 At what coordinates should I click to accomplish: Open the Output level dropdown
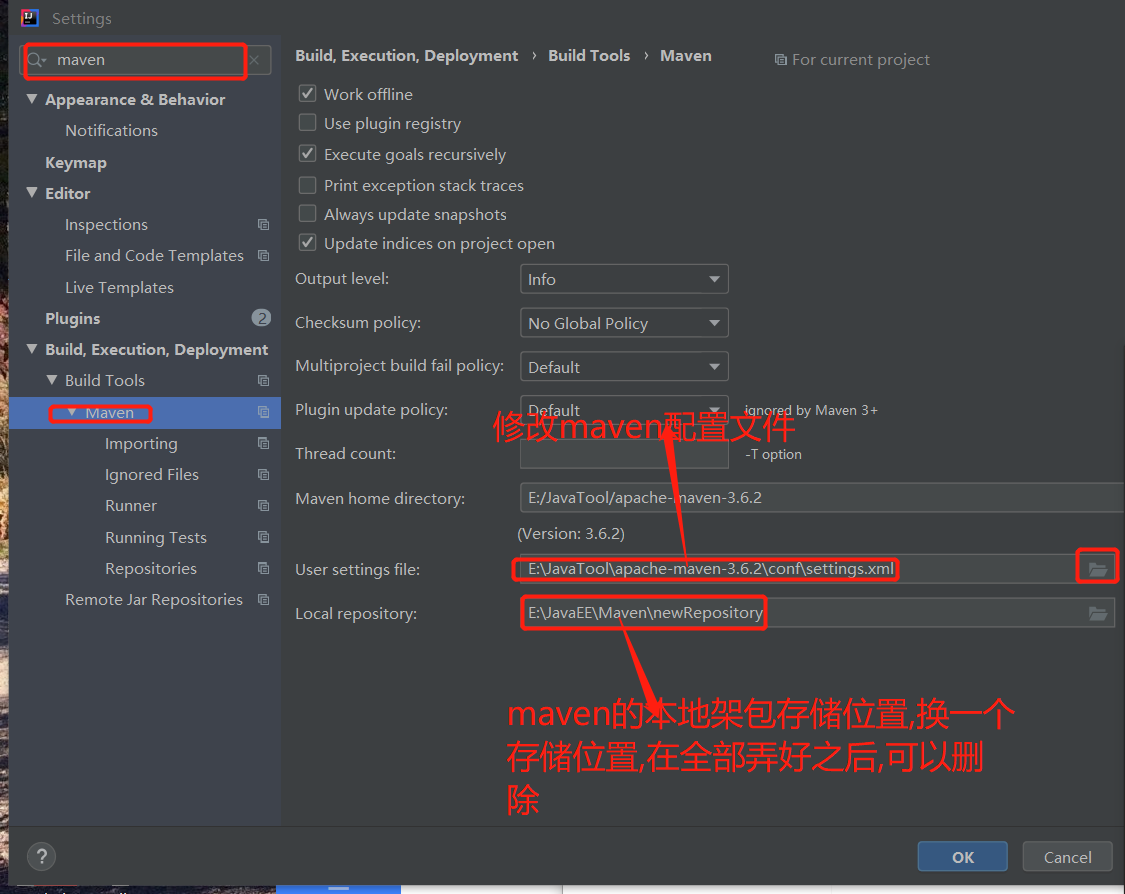point(624,279)
